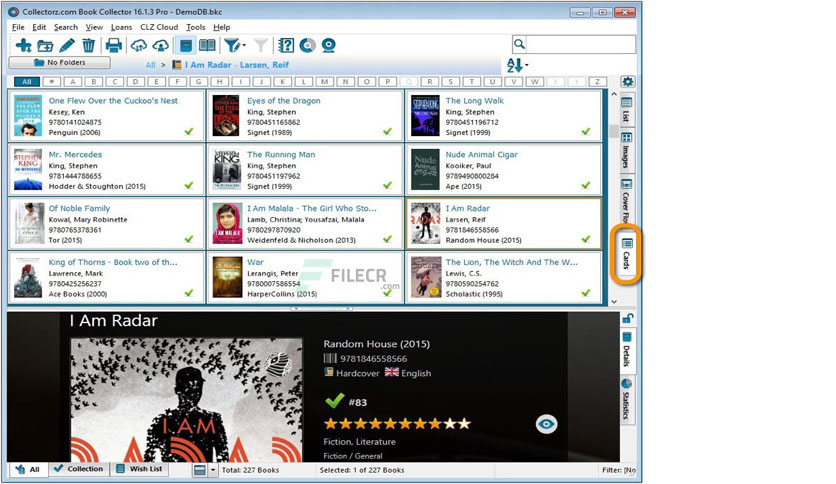Image resolution: width=836 pixels, height=484 pixels.
Task: Click the question-mark notebook icon
Action: [286, 45]
